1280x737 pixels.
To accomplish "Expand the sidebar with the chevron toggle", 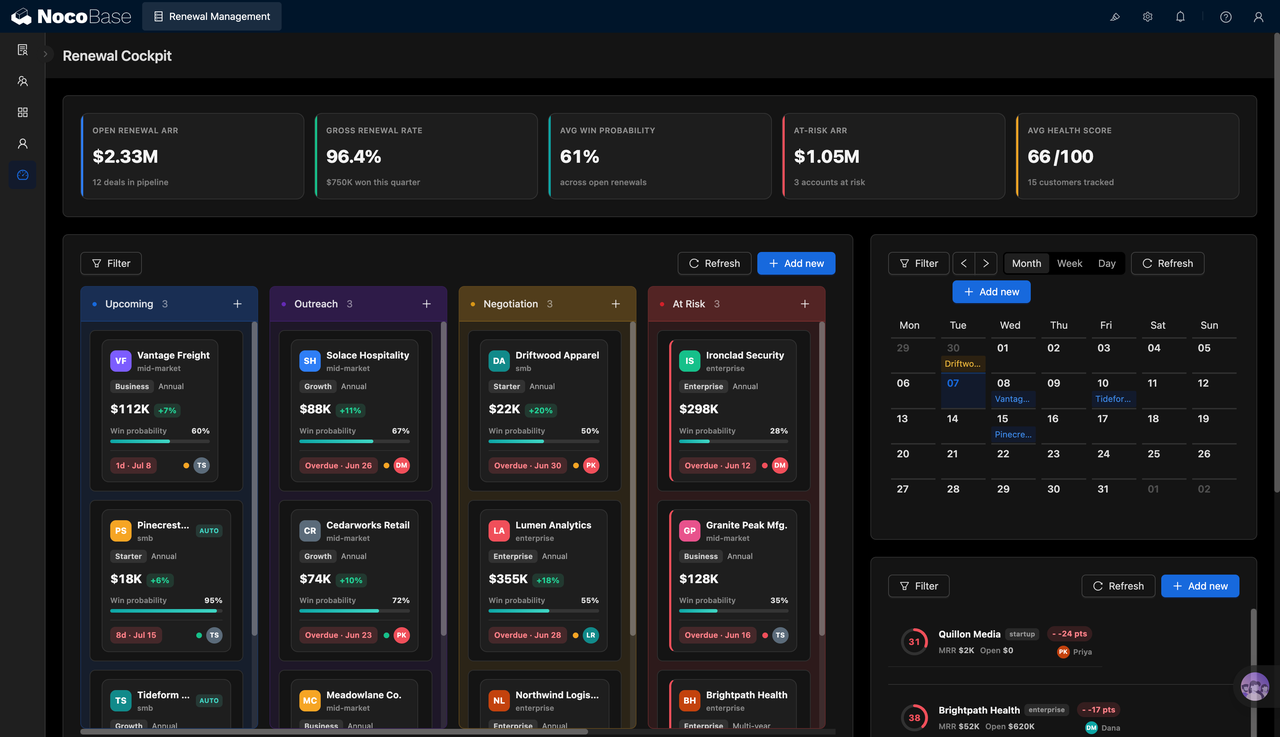I will click(46, 54).
